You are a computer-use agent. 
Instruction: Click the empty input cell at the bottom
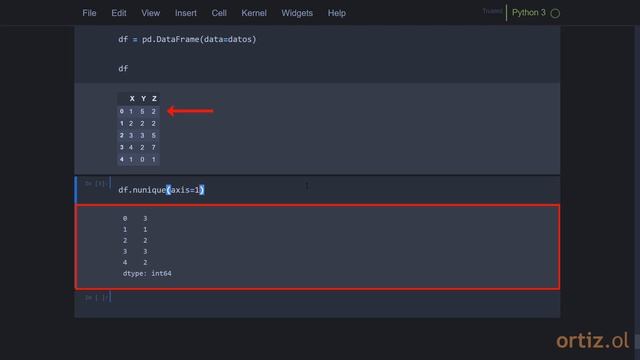point(317,303)
